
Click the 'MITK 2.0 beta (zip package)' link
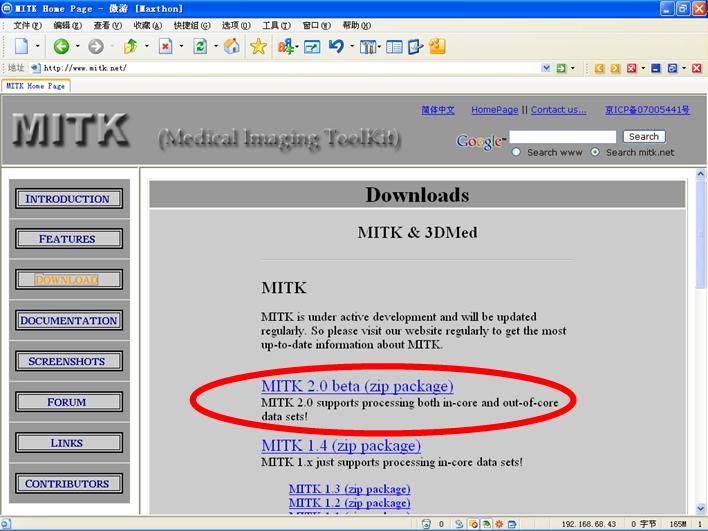pos(357,385)
